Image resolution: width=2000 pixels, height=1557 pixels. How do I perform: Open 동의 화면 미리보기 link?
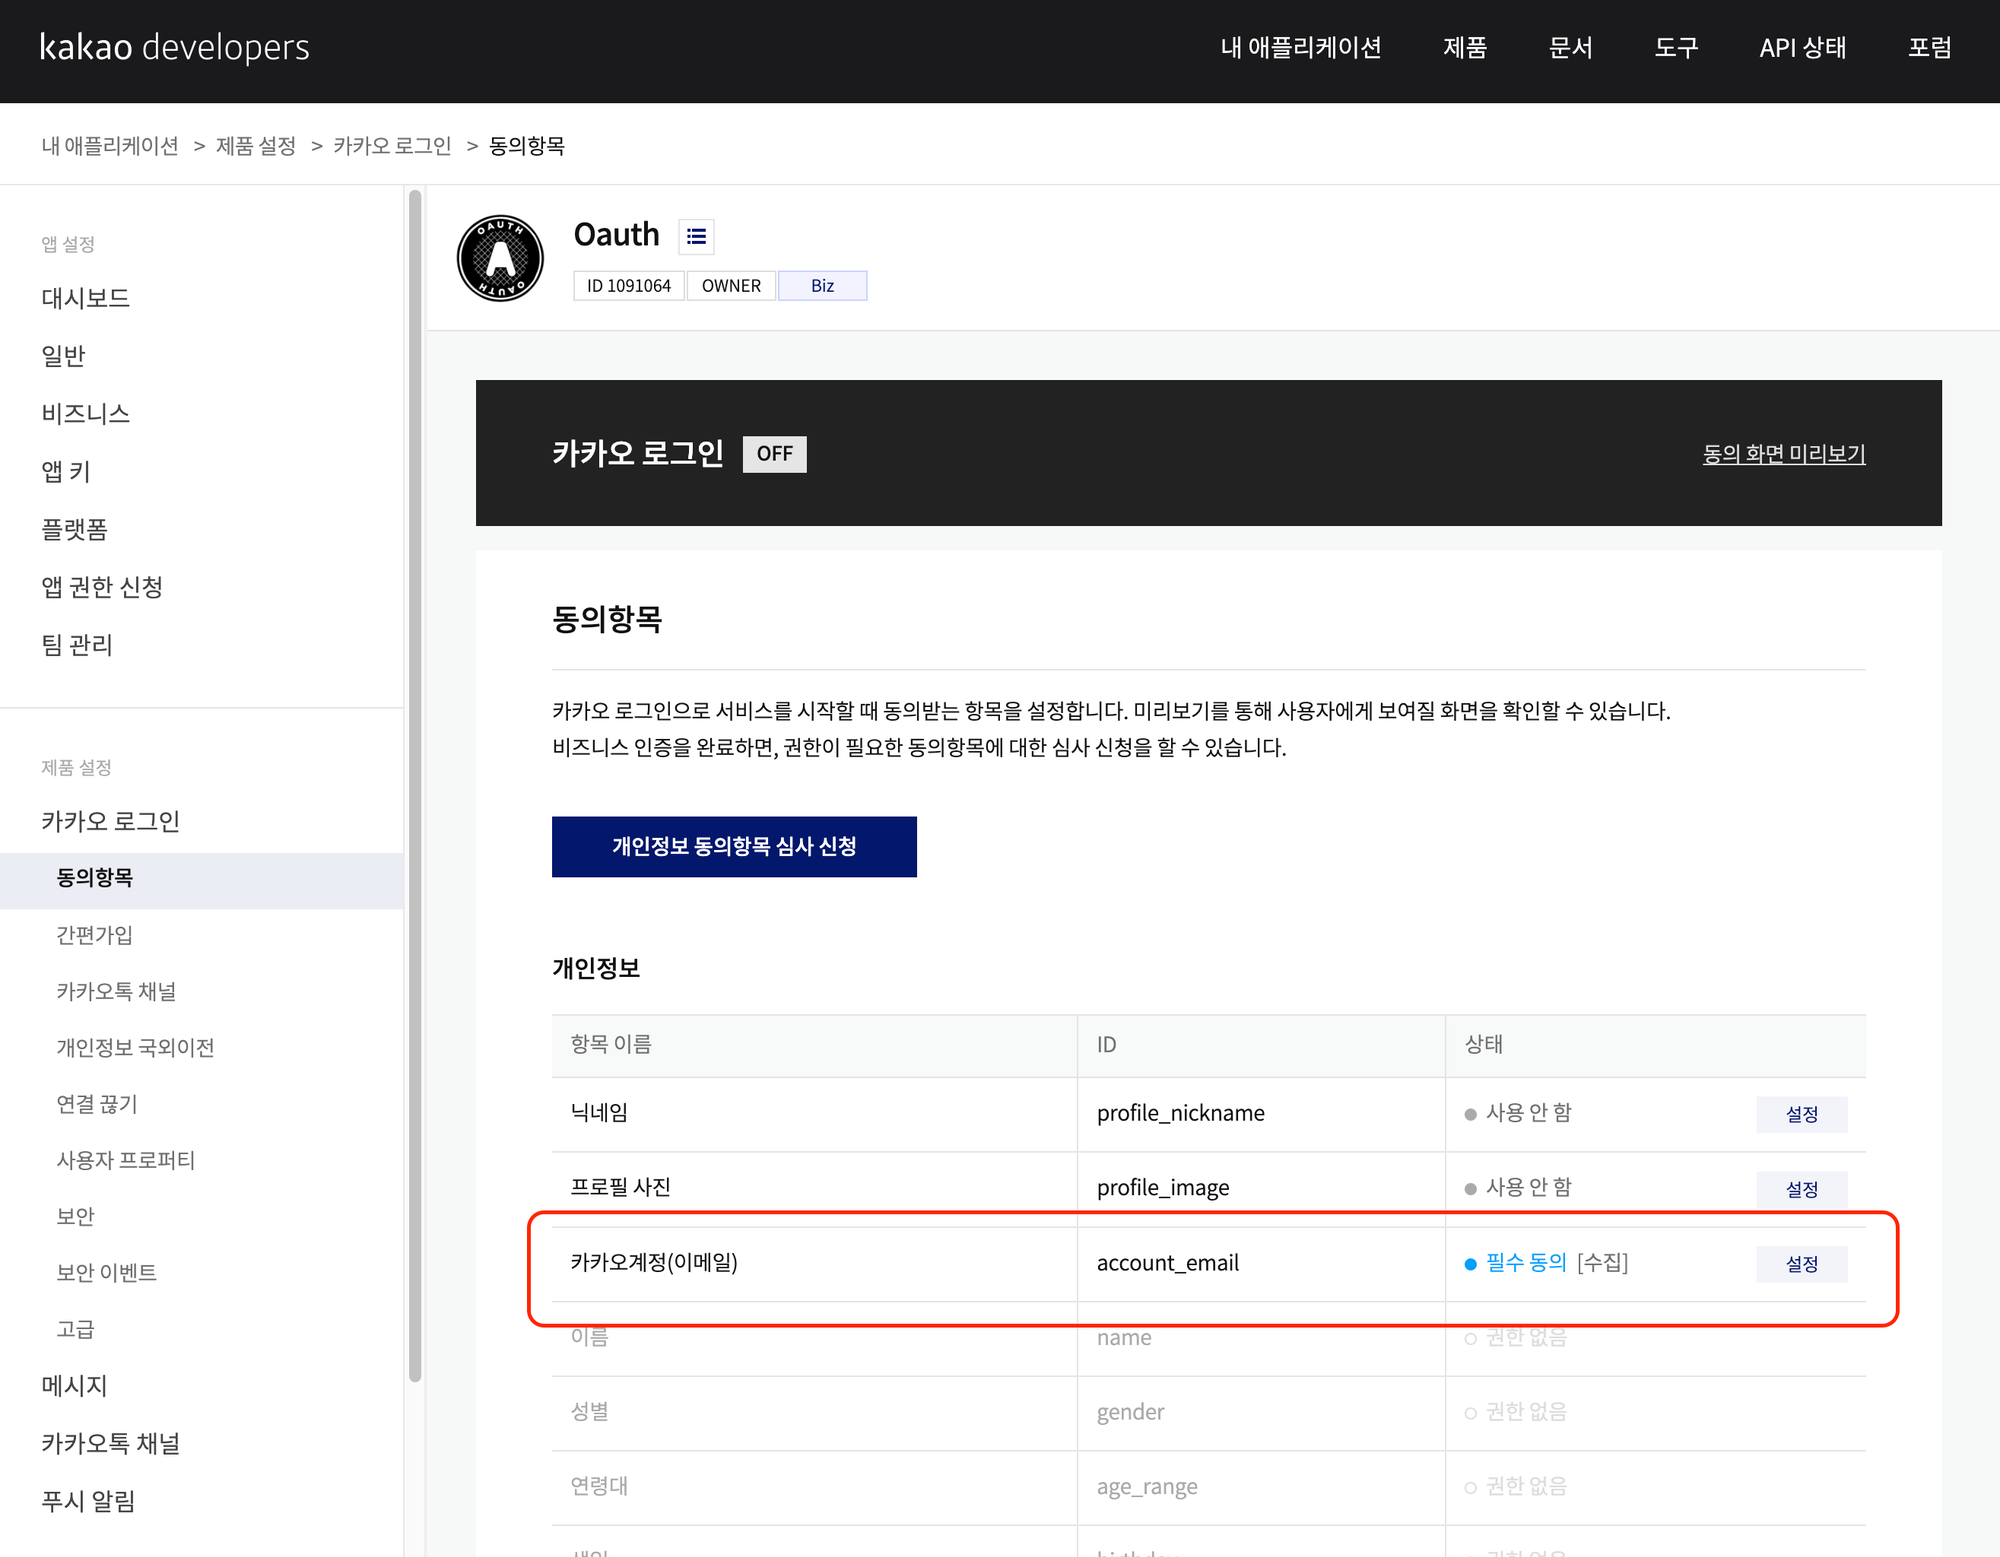pyautogui.click(x=1783, y=454)
